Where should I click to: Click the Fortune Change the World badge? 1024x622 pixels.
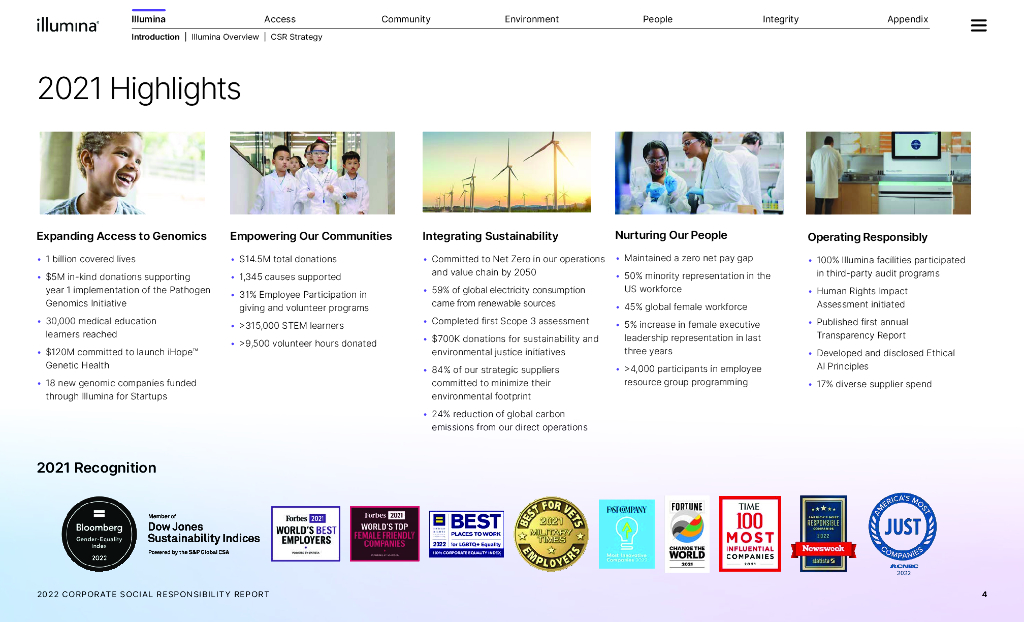687,534
